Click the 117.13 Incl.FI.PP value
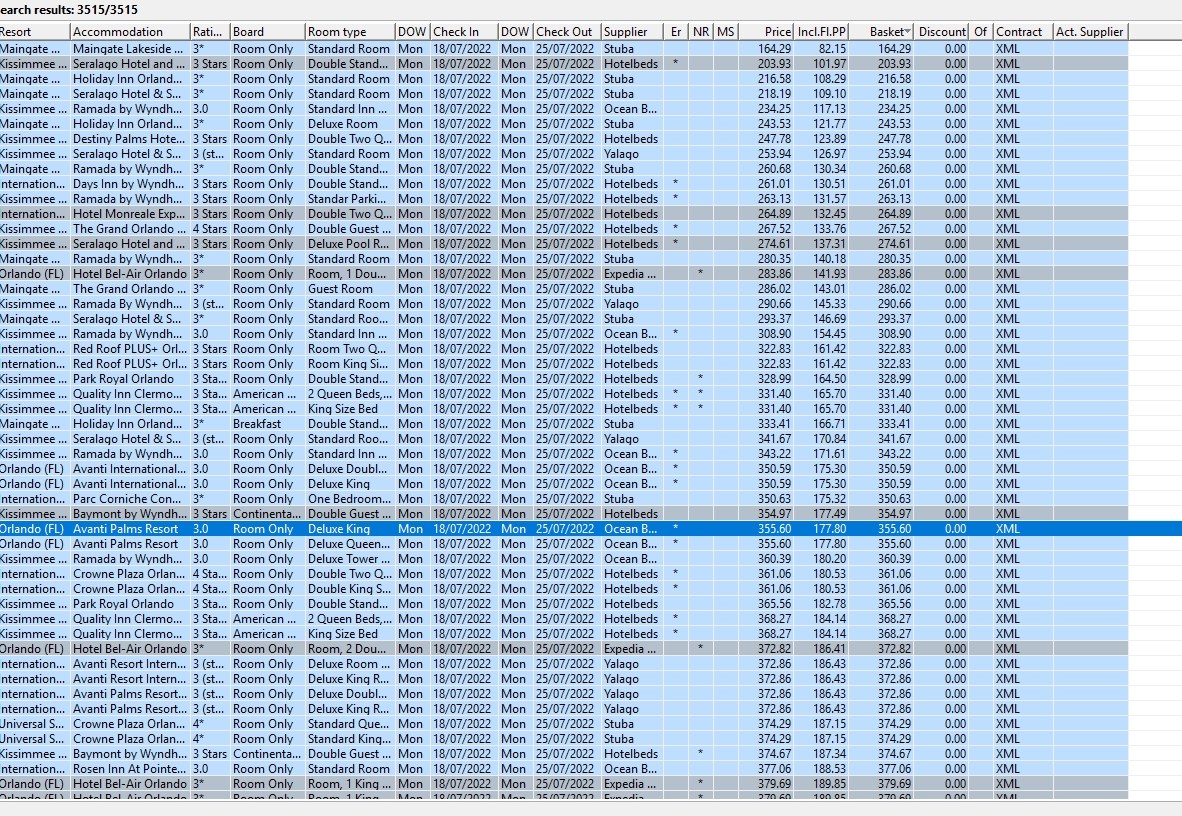The width and height of the screenshot is (1182, 816). (829, 109)
